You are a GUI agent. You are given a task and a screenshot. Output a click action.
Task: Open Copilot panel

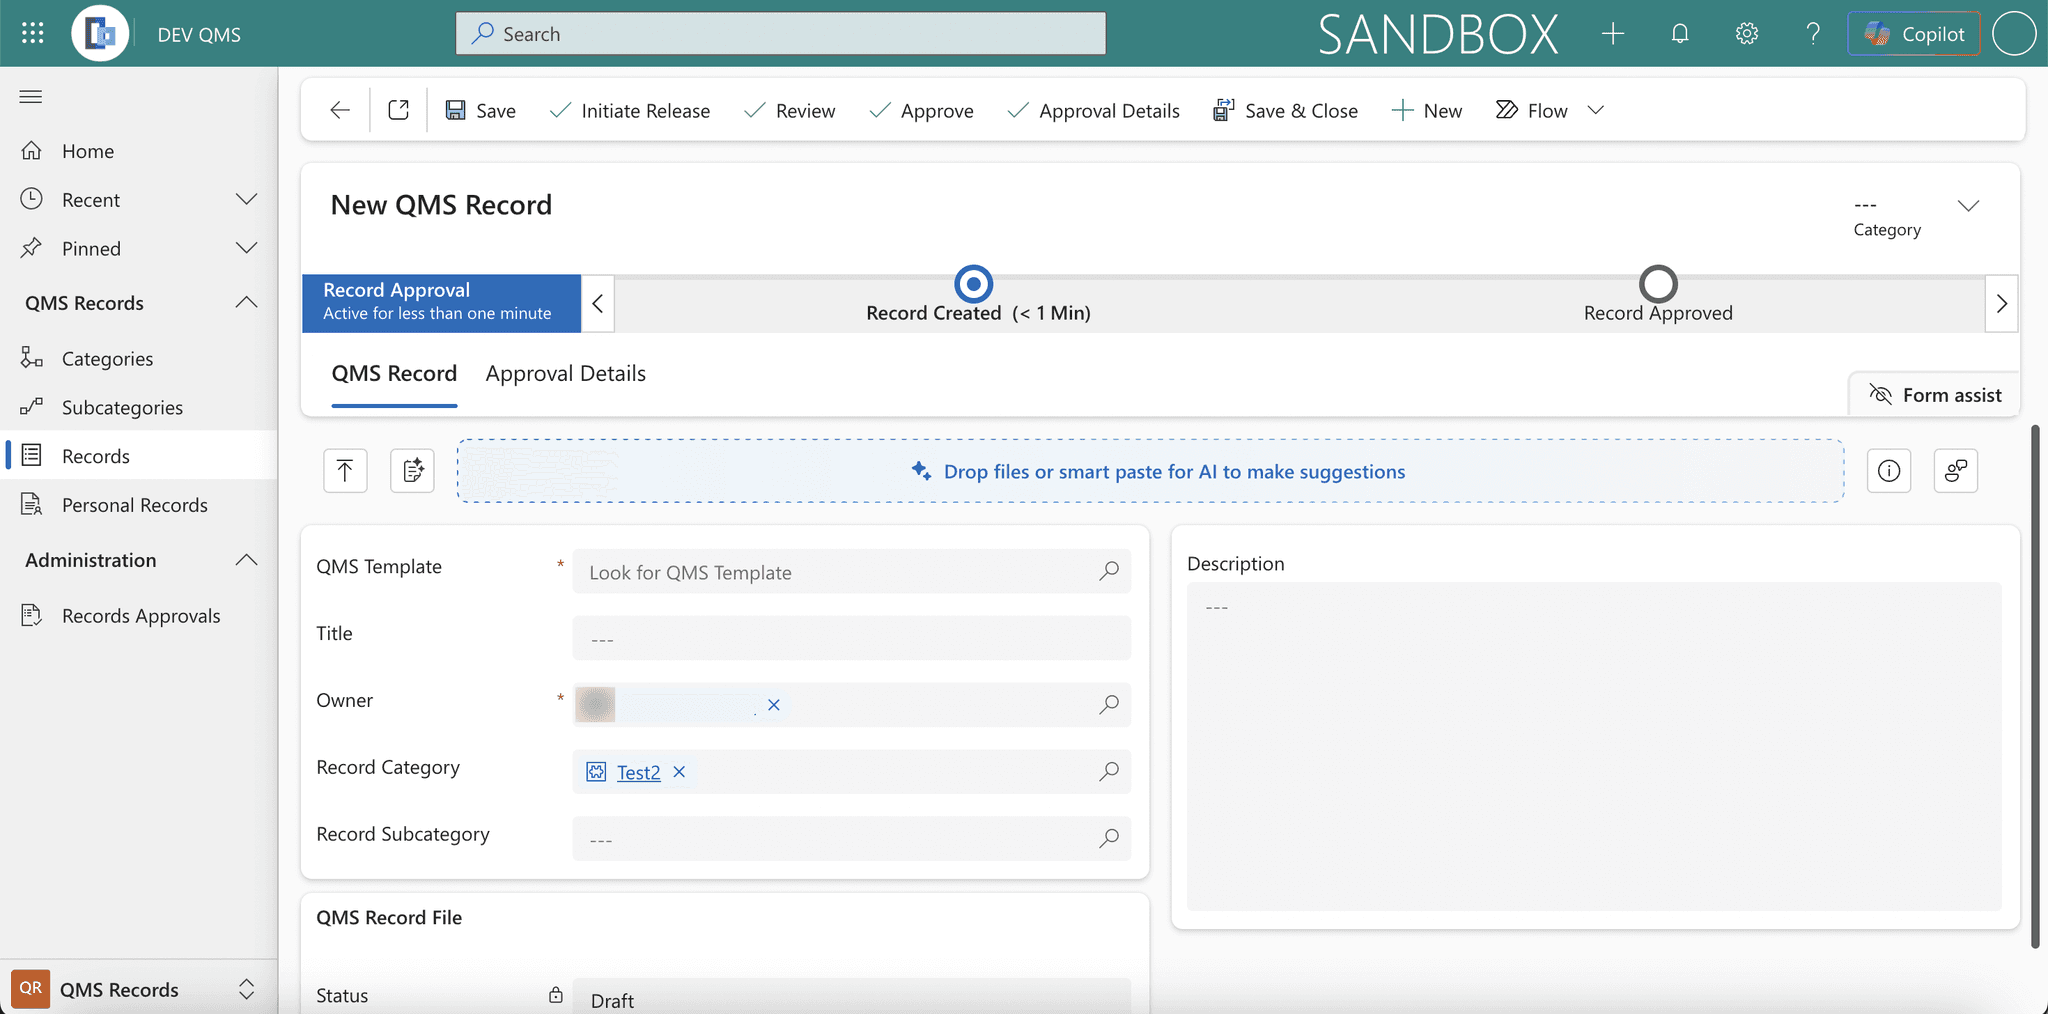click(x=1914, y=33)
